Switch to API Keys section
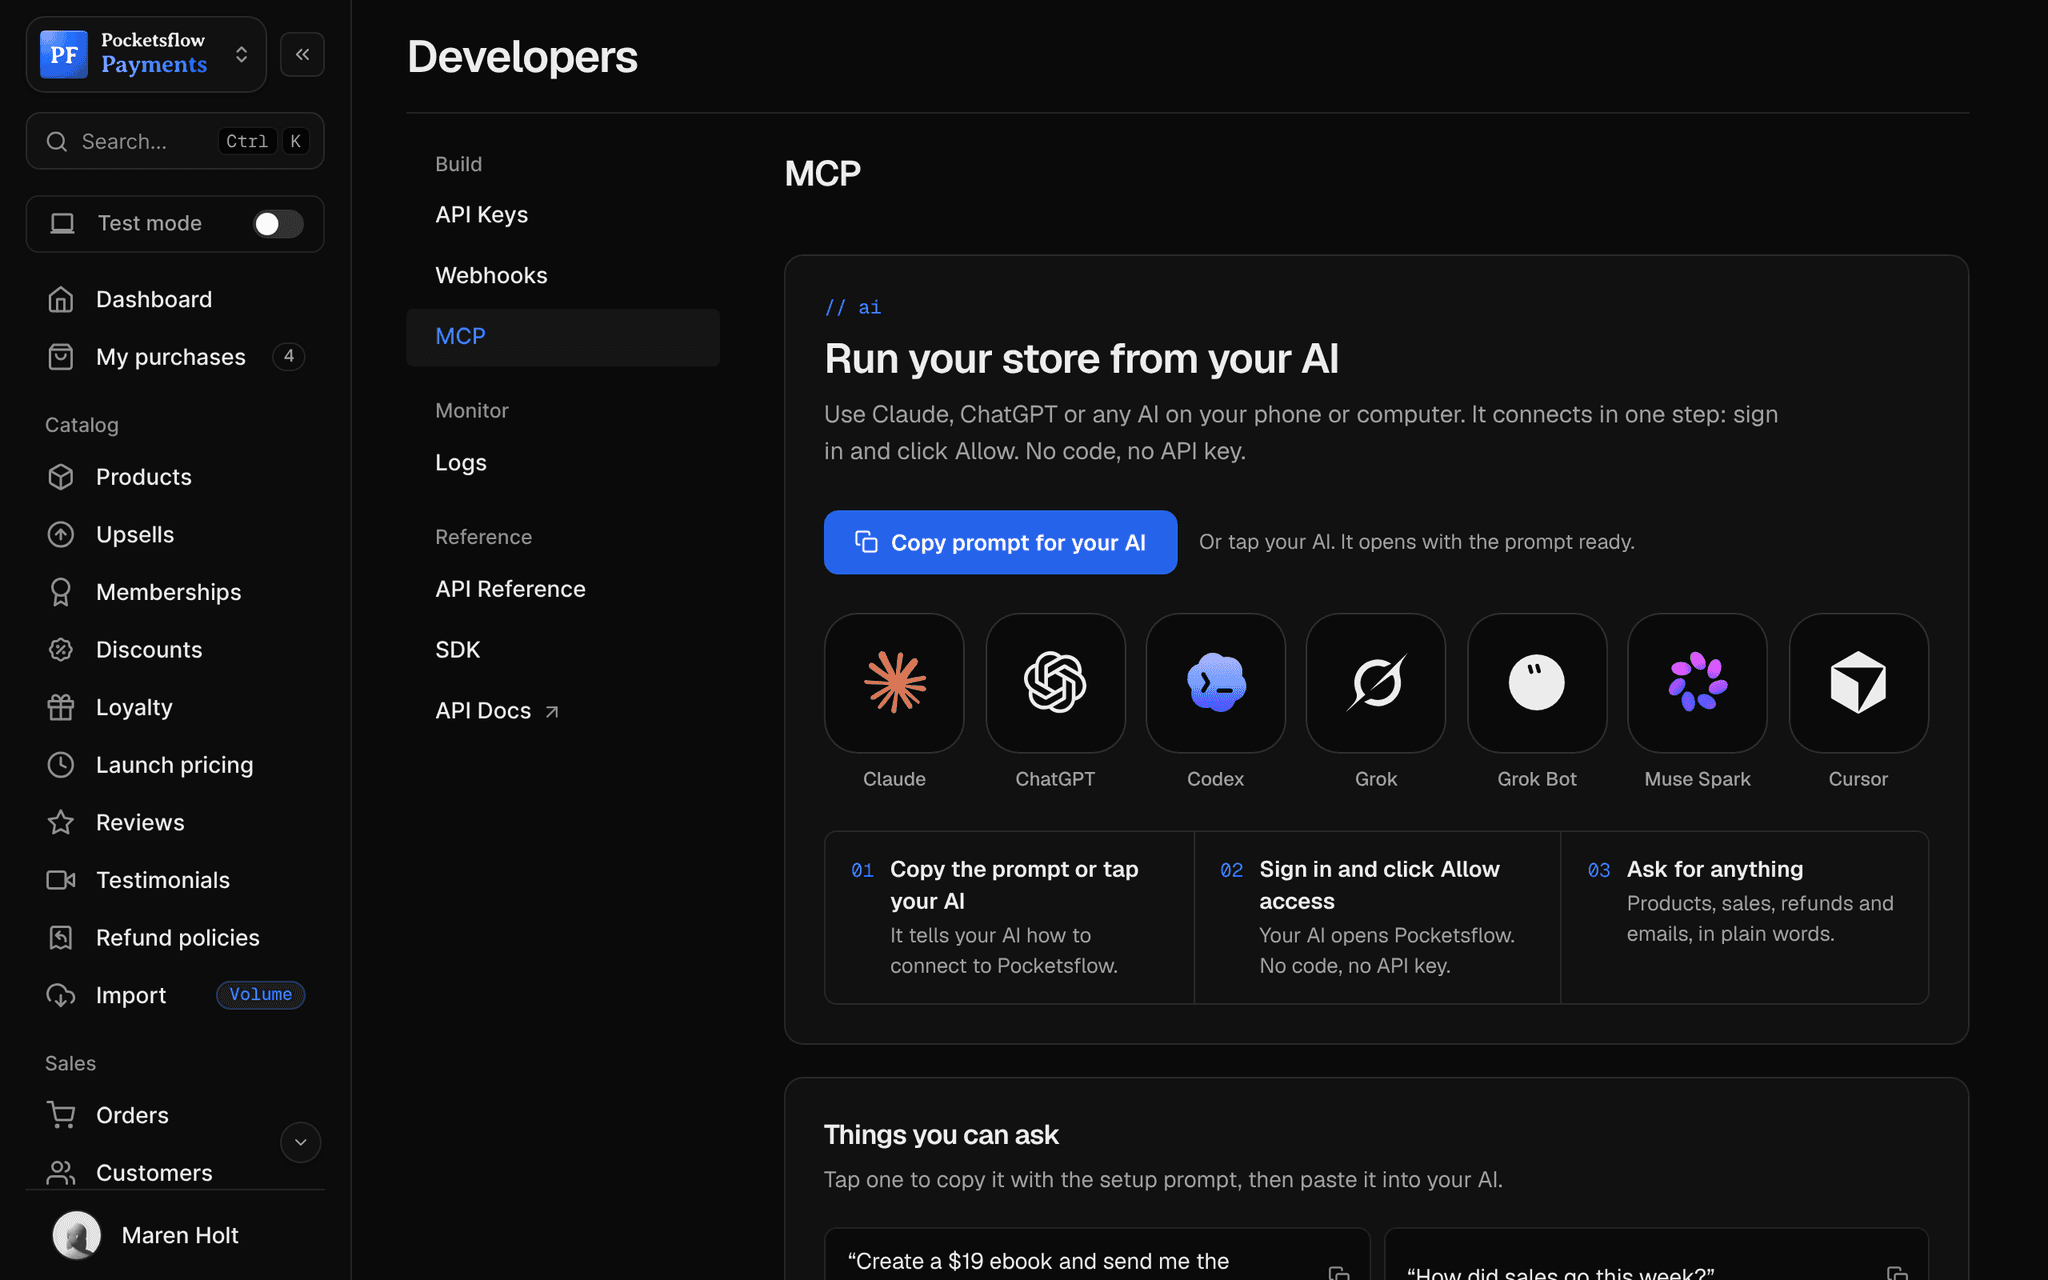Viewport: 2048px width, 1280px height. click(x=563, y=215)
